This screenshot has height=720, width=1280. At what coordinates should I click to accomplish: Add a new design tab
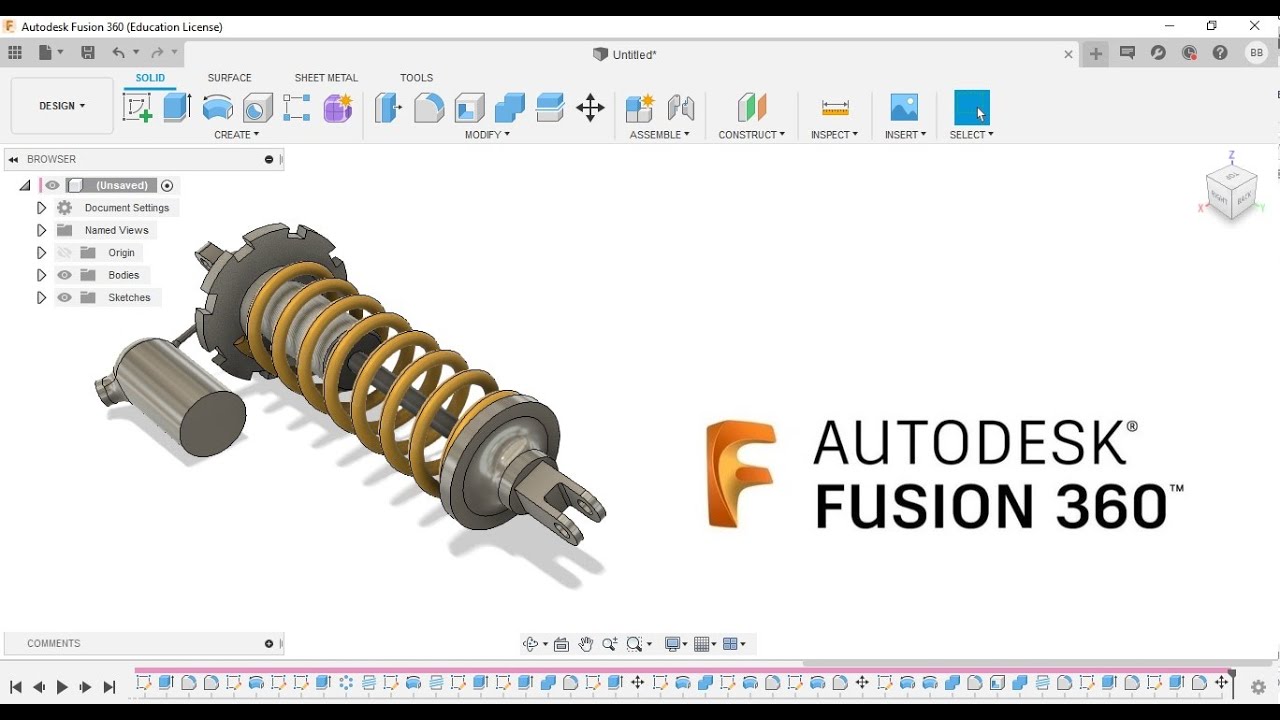pyautogui.click(x=1096, y=54)
